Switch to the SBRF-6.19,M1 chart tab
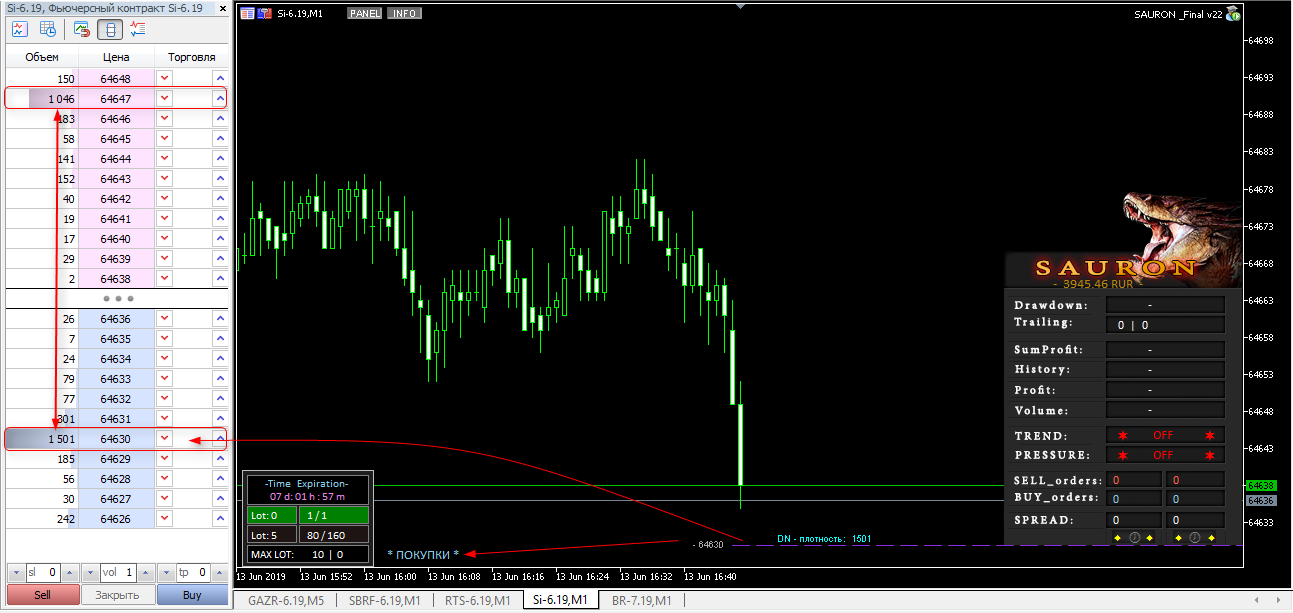The height and width of the screenshot is (613, 1293). (x=385, y=601)
